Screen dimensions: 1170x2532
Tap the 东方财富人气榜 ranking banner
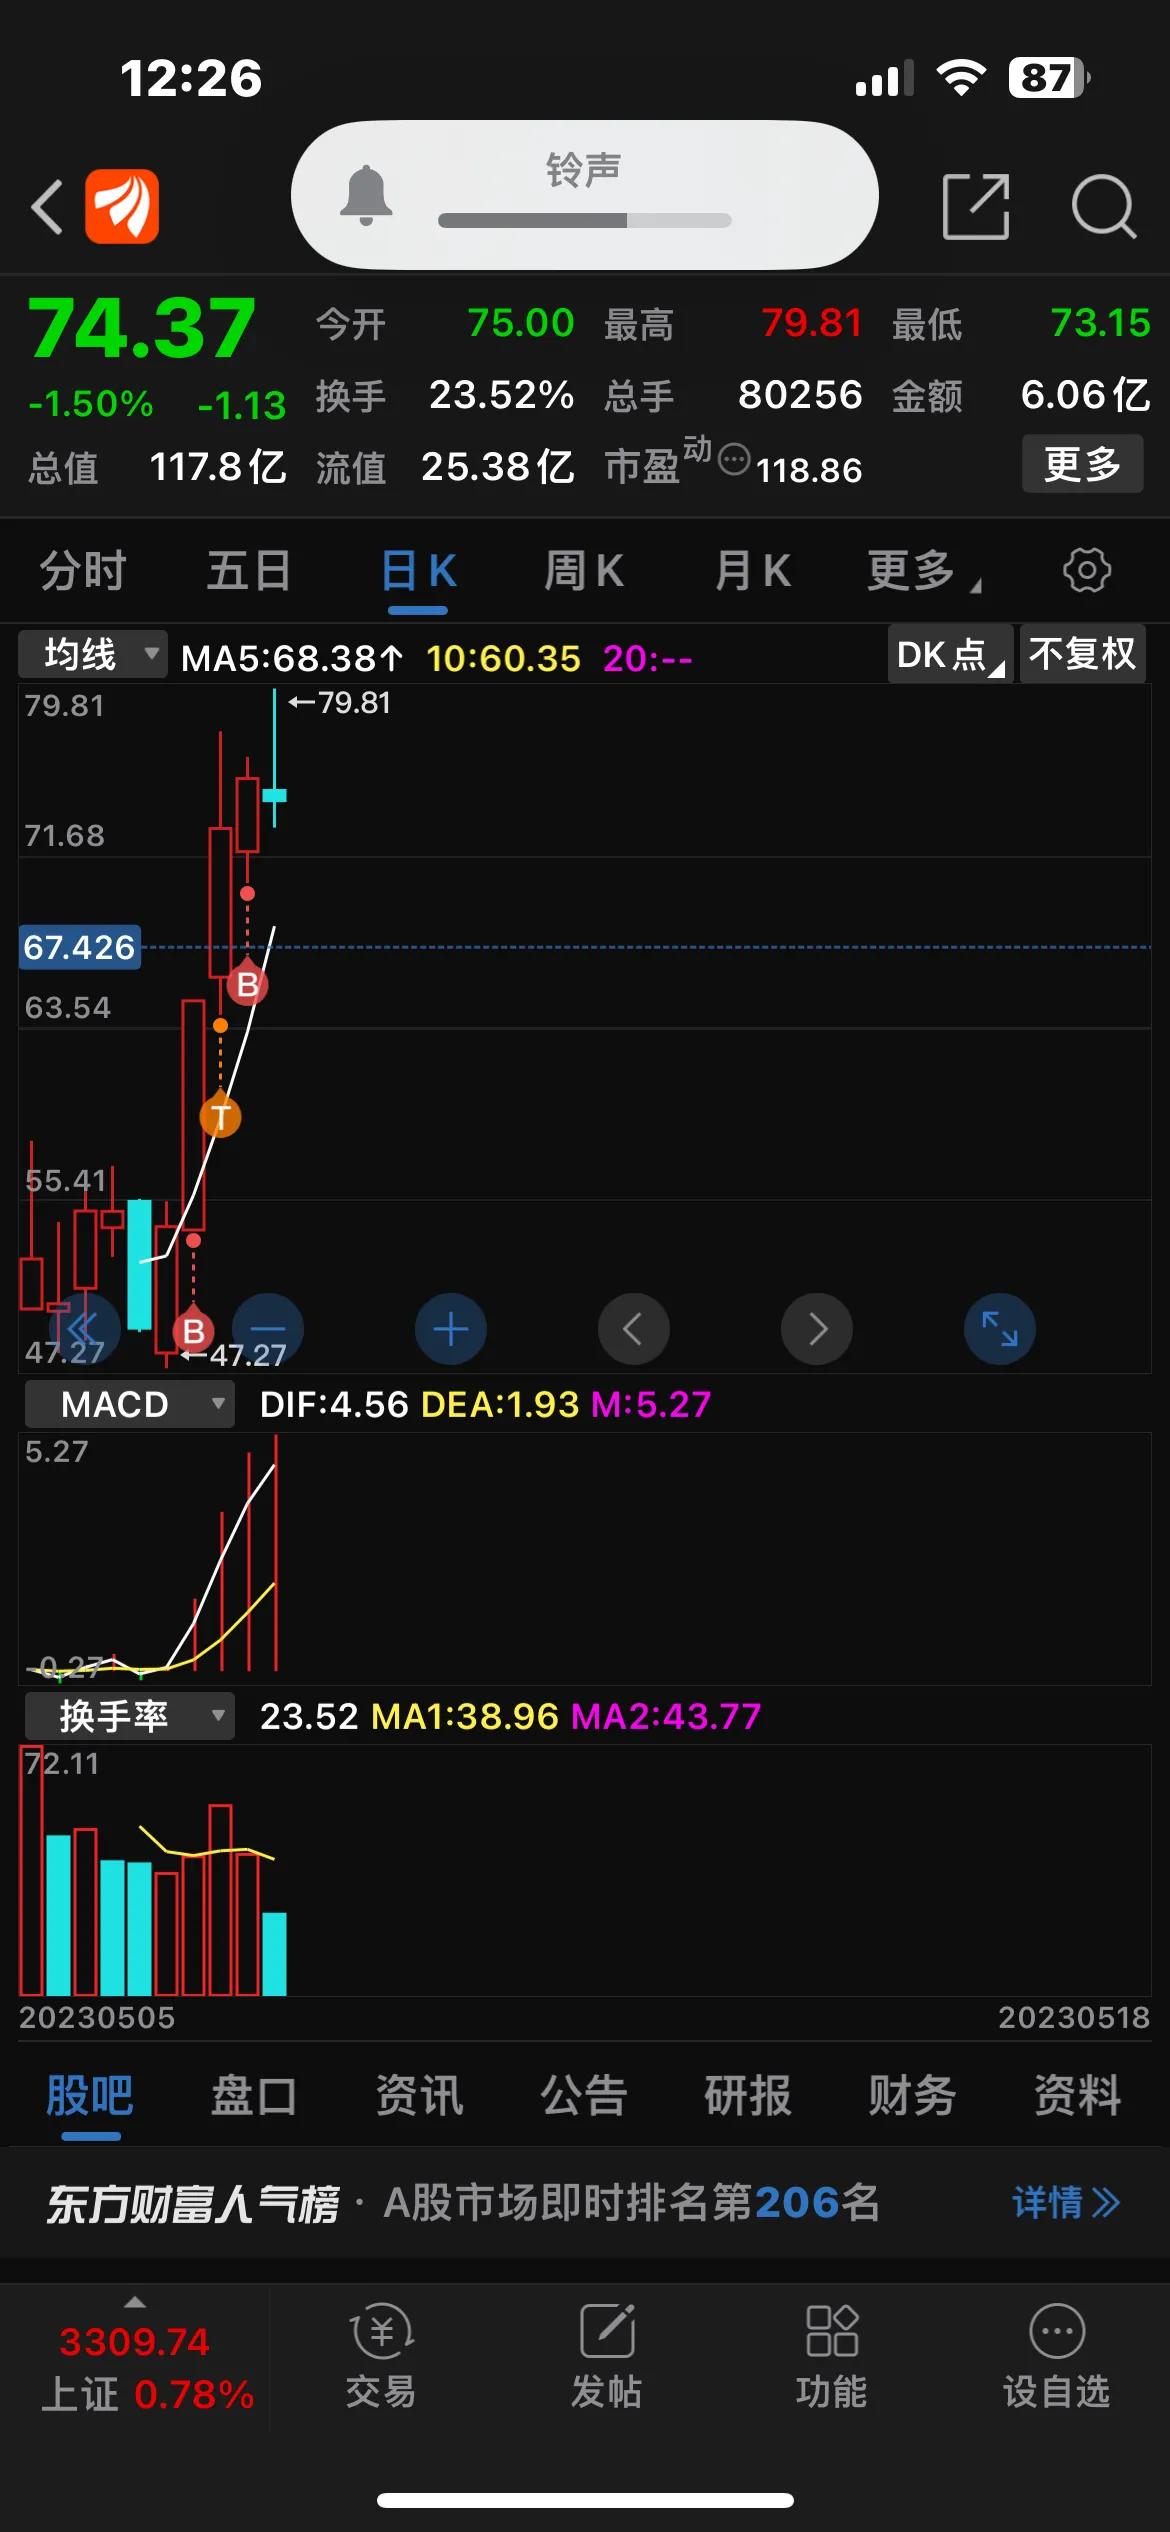(585, 2203)
